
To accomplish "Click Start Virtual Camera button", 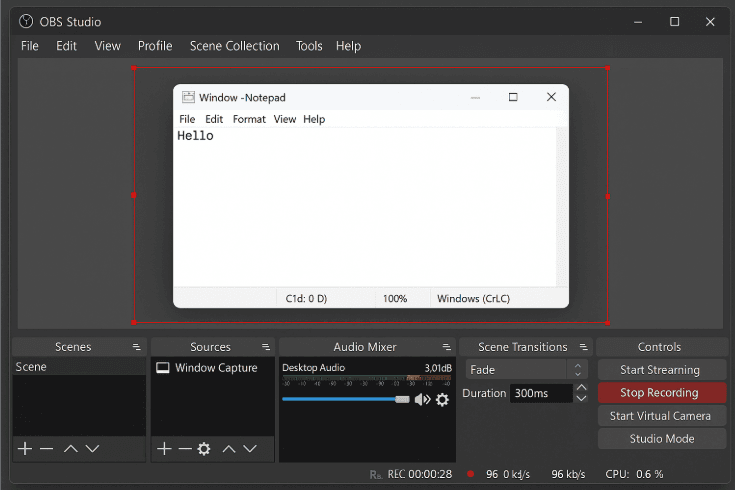I will click(x=662, y=416).
